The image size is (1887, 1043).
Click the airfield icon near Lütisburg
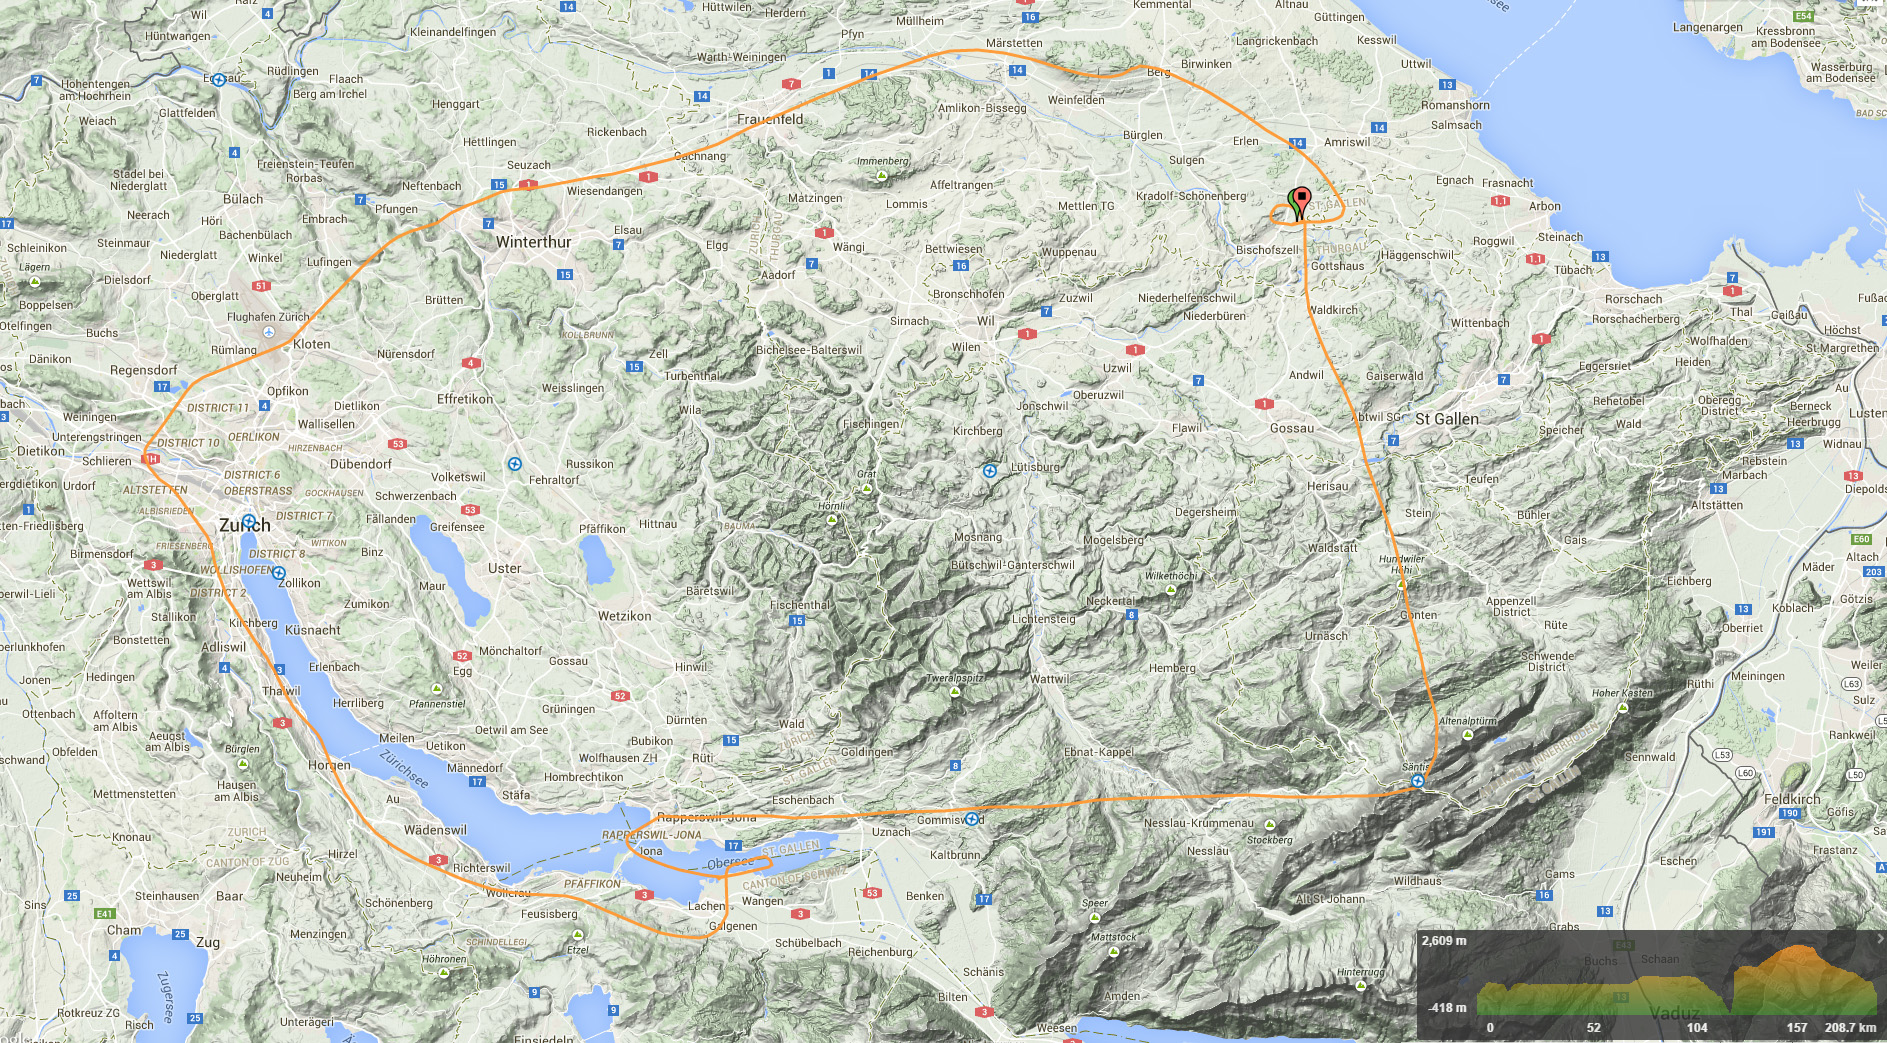(x=990, y=471)
